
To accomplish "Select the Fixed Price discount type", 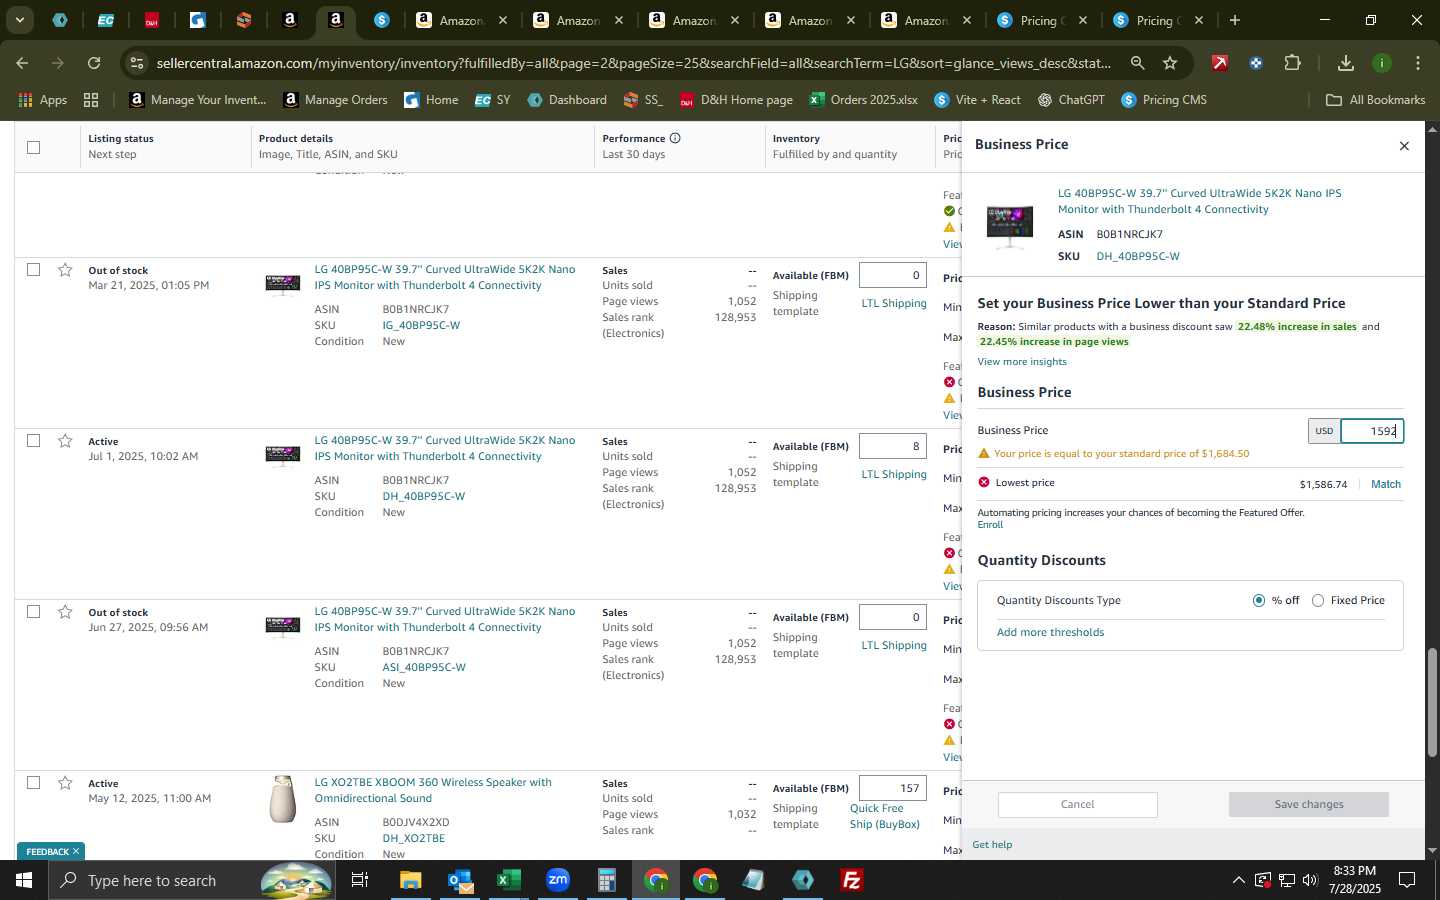I will [x=1318, y=600].
